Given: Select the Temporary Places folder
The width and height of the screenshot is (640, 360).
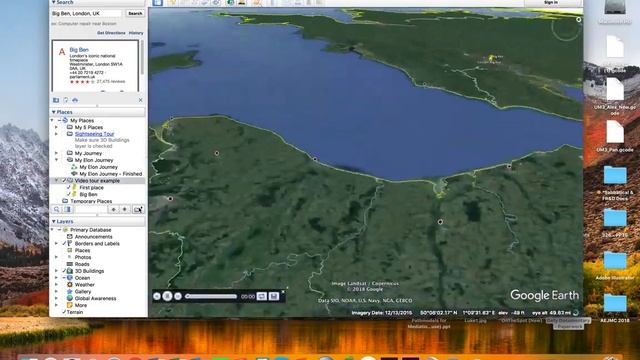Looking at the screenshot, I should (x=91, y=201).
